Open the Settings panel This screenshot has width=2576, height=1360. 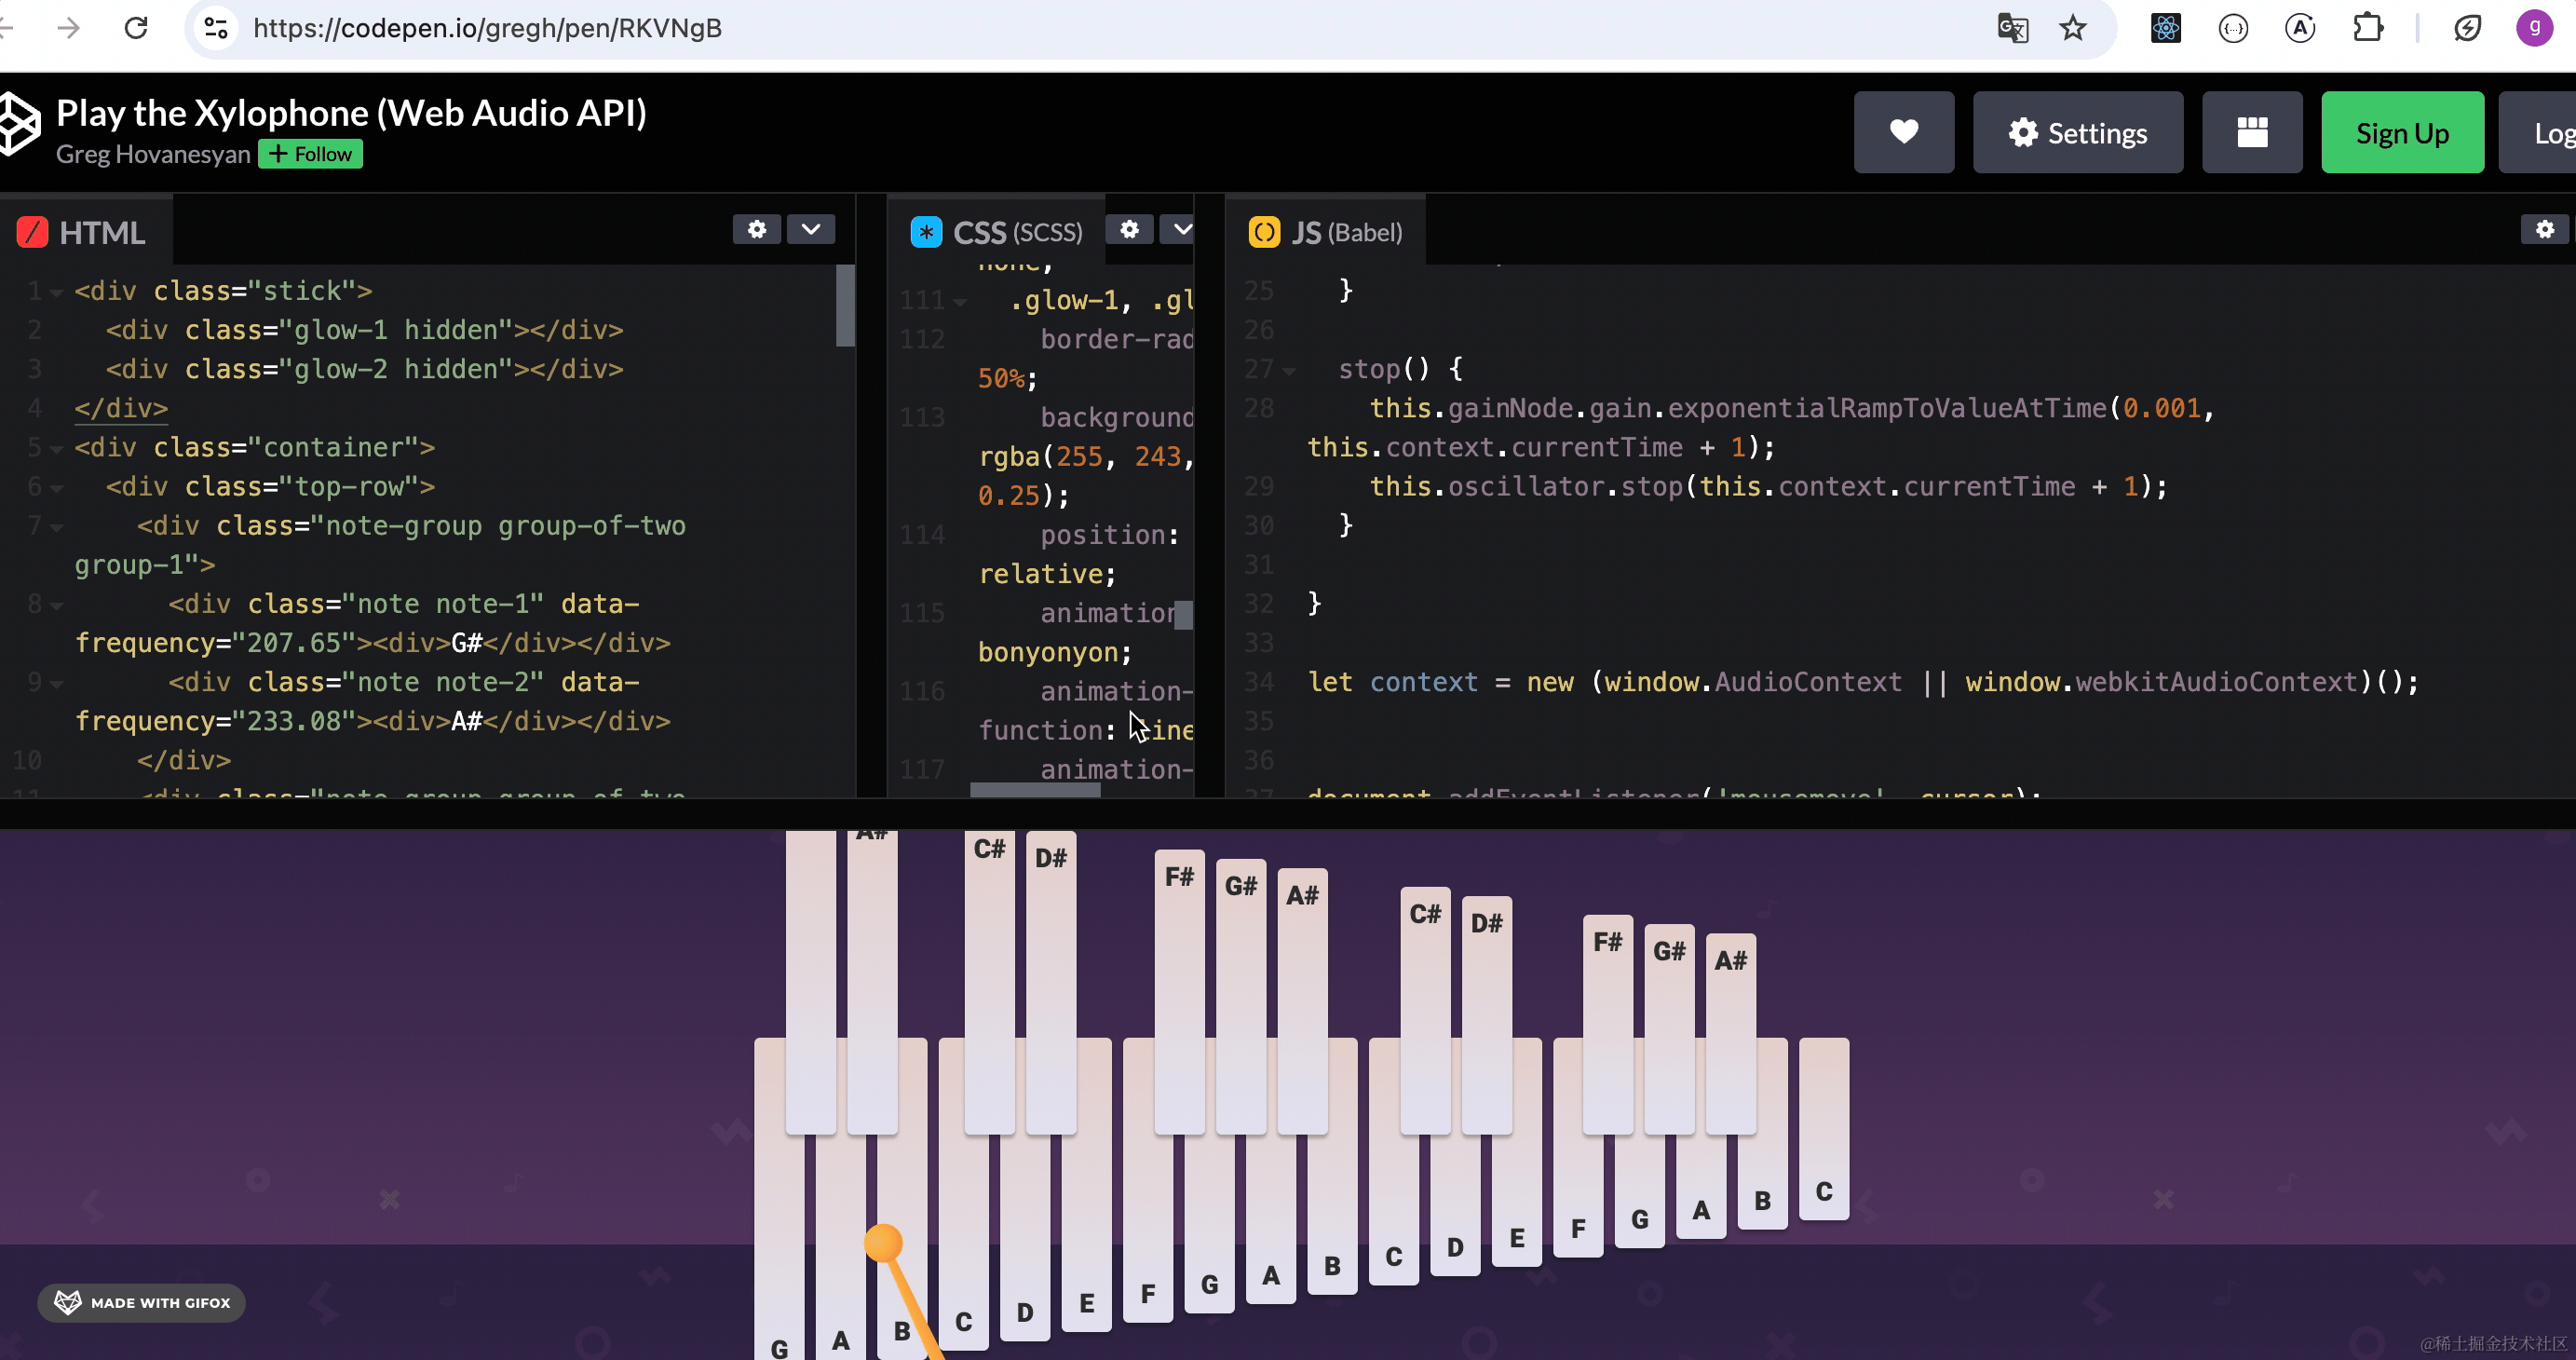point(2079,133)
